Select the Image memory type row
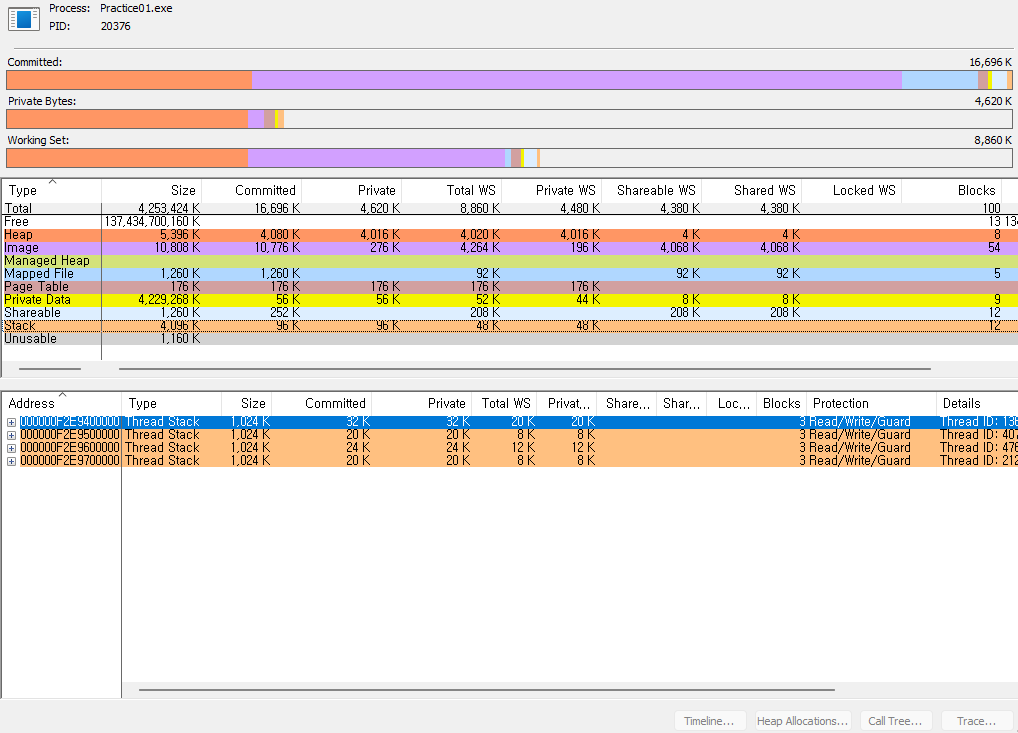Image resolution: width=1018 pixels, height=733 pixels. pyautogui.click(x=510, y=247)
